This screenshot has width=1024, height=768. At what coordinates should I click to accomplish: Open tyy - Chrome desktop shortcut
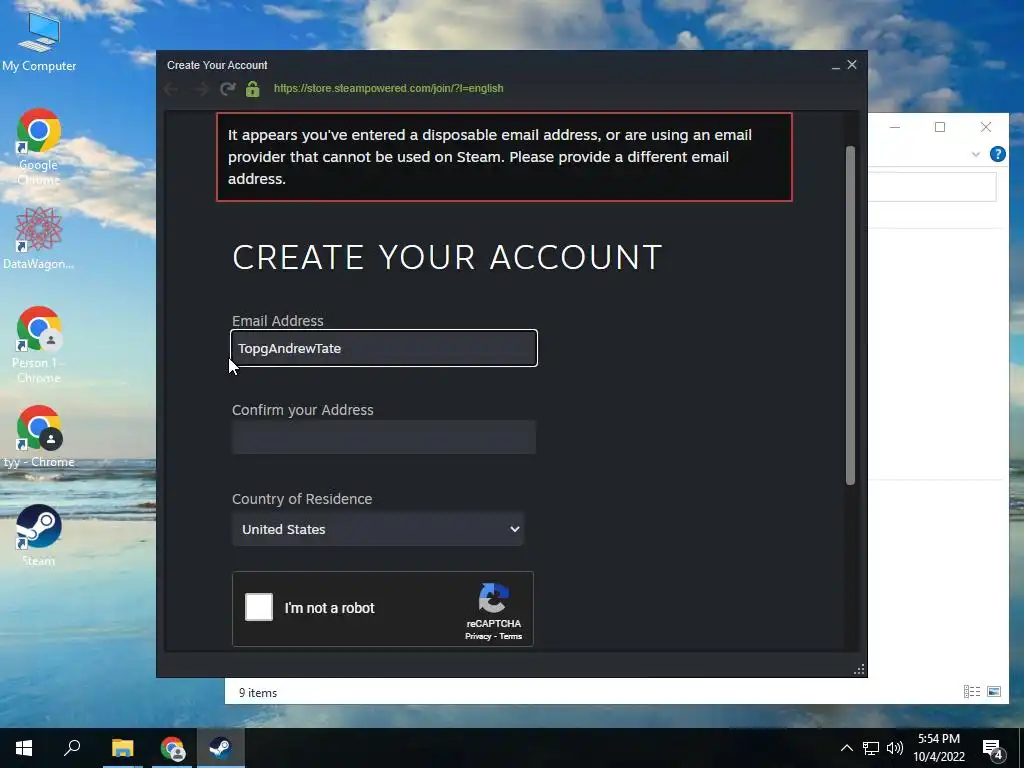pyautogui.click(x=39, y=436)
